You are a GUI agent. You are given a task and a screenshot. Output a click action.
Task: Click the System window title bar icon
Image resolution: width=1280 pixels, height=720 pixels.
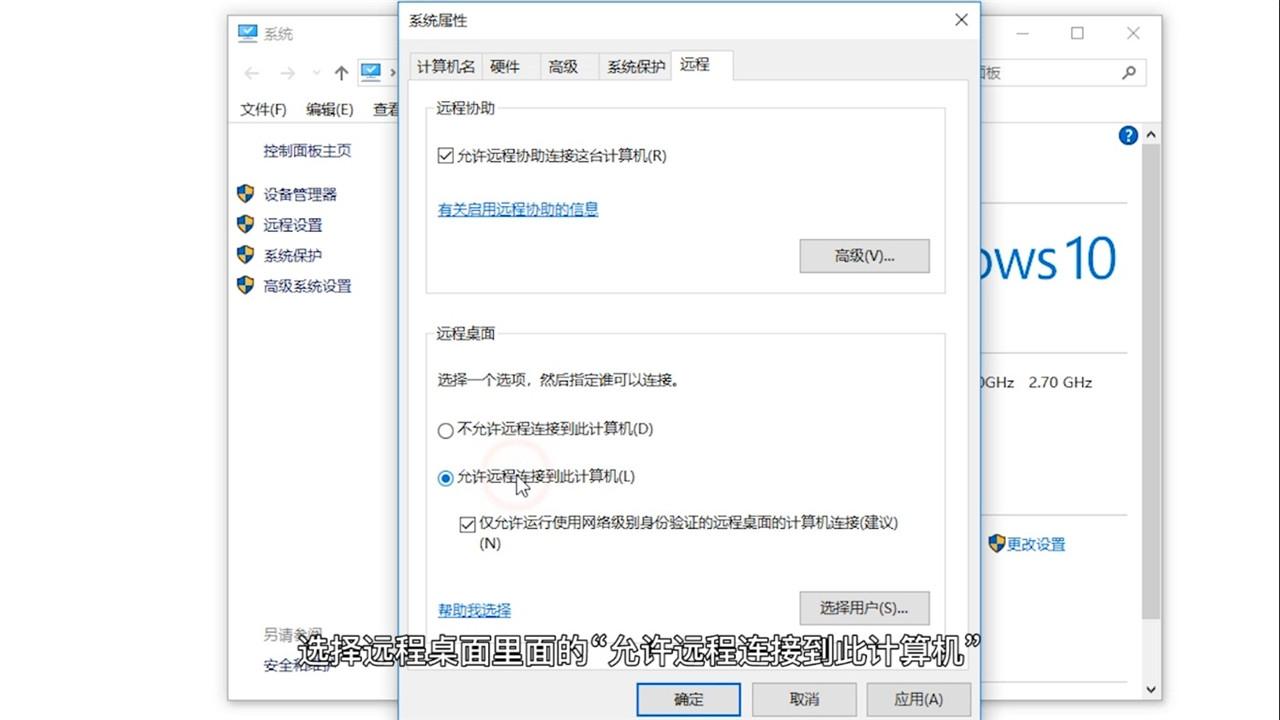[248, 33]
